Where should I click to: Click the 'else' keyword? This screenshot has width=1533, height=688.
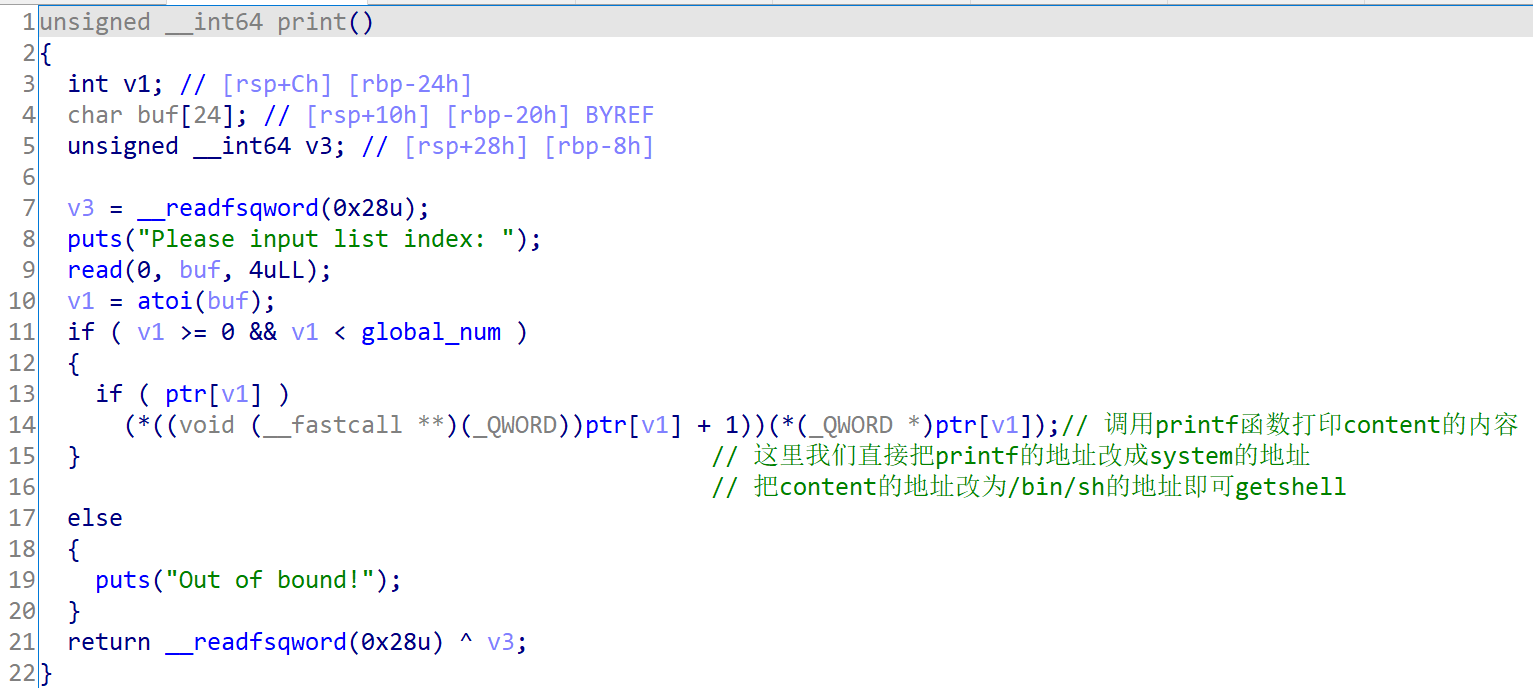(95, 518)
